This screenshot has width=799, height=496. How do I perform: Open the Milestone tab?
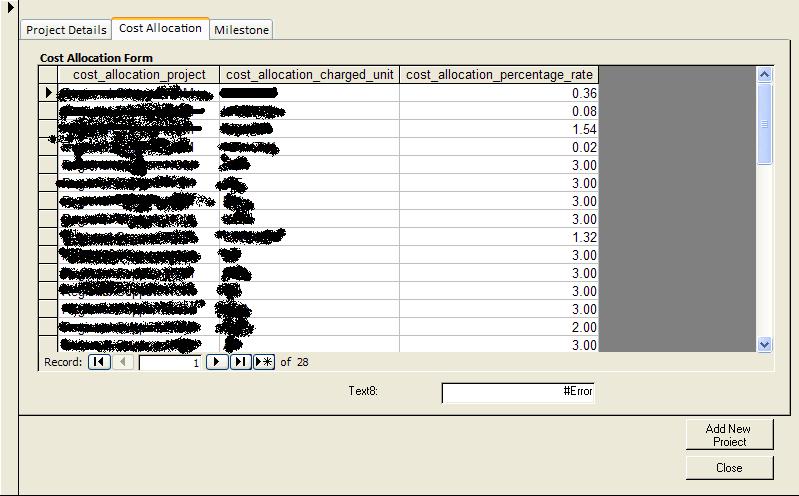(x=242, y=30)
